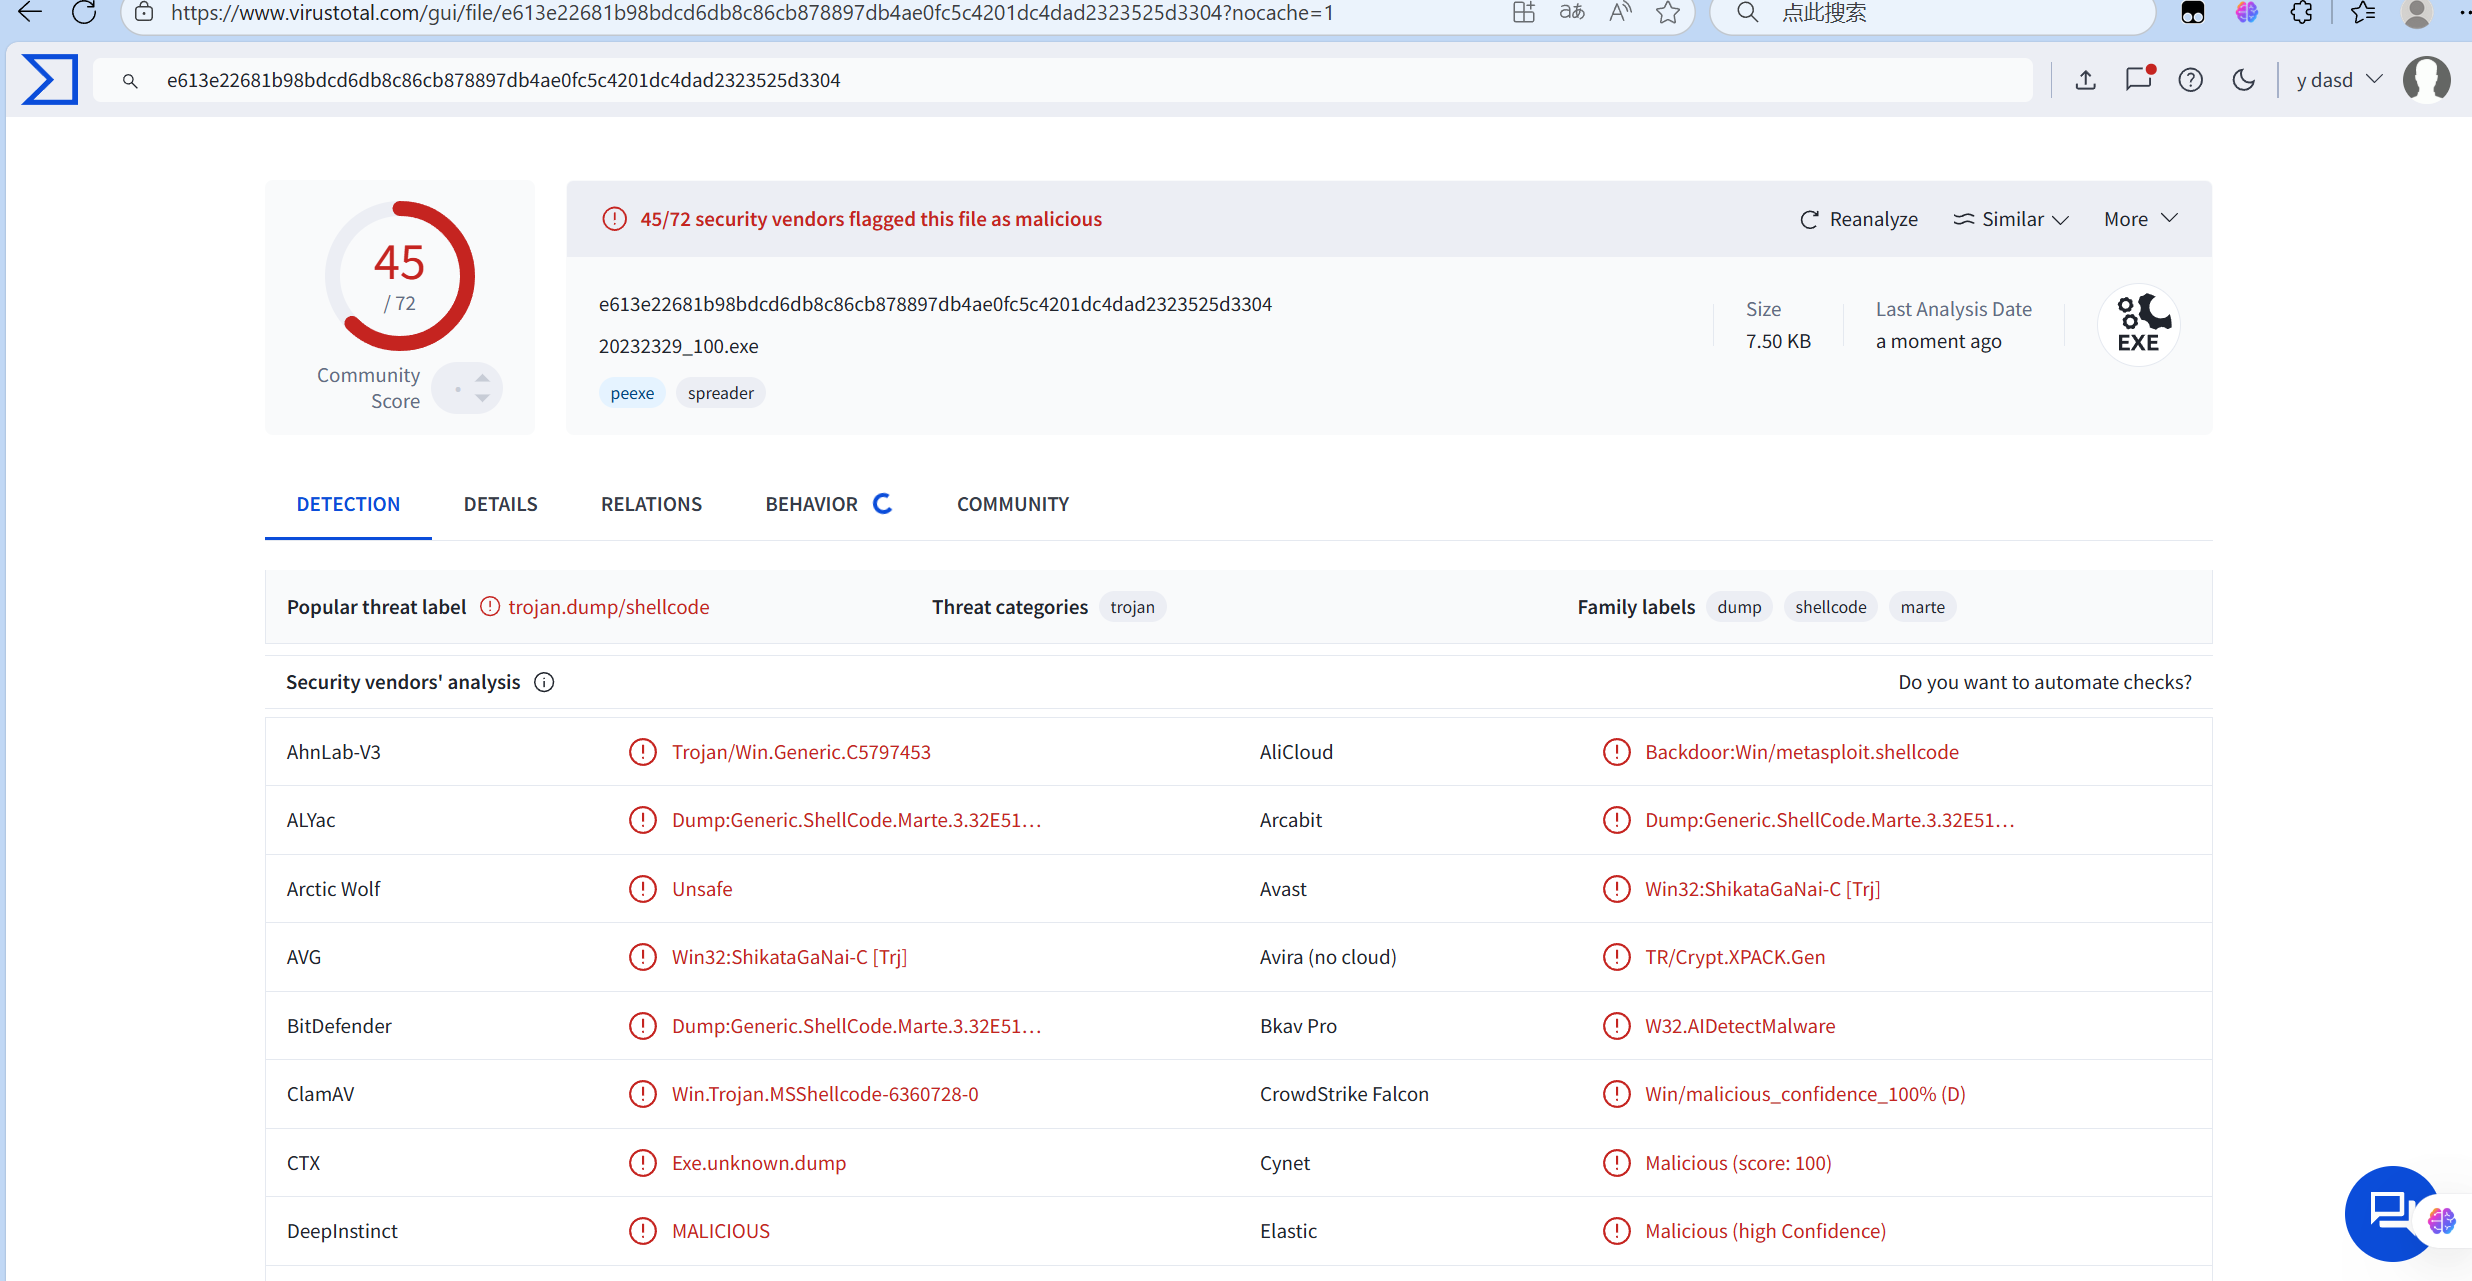Click the browser favorites star icon
This screenshot has width=2472, height=1281.
click(x=1668, y=13)
